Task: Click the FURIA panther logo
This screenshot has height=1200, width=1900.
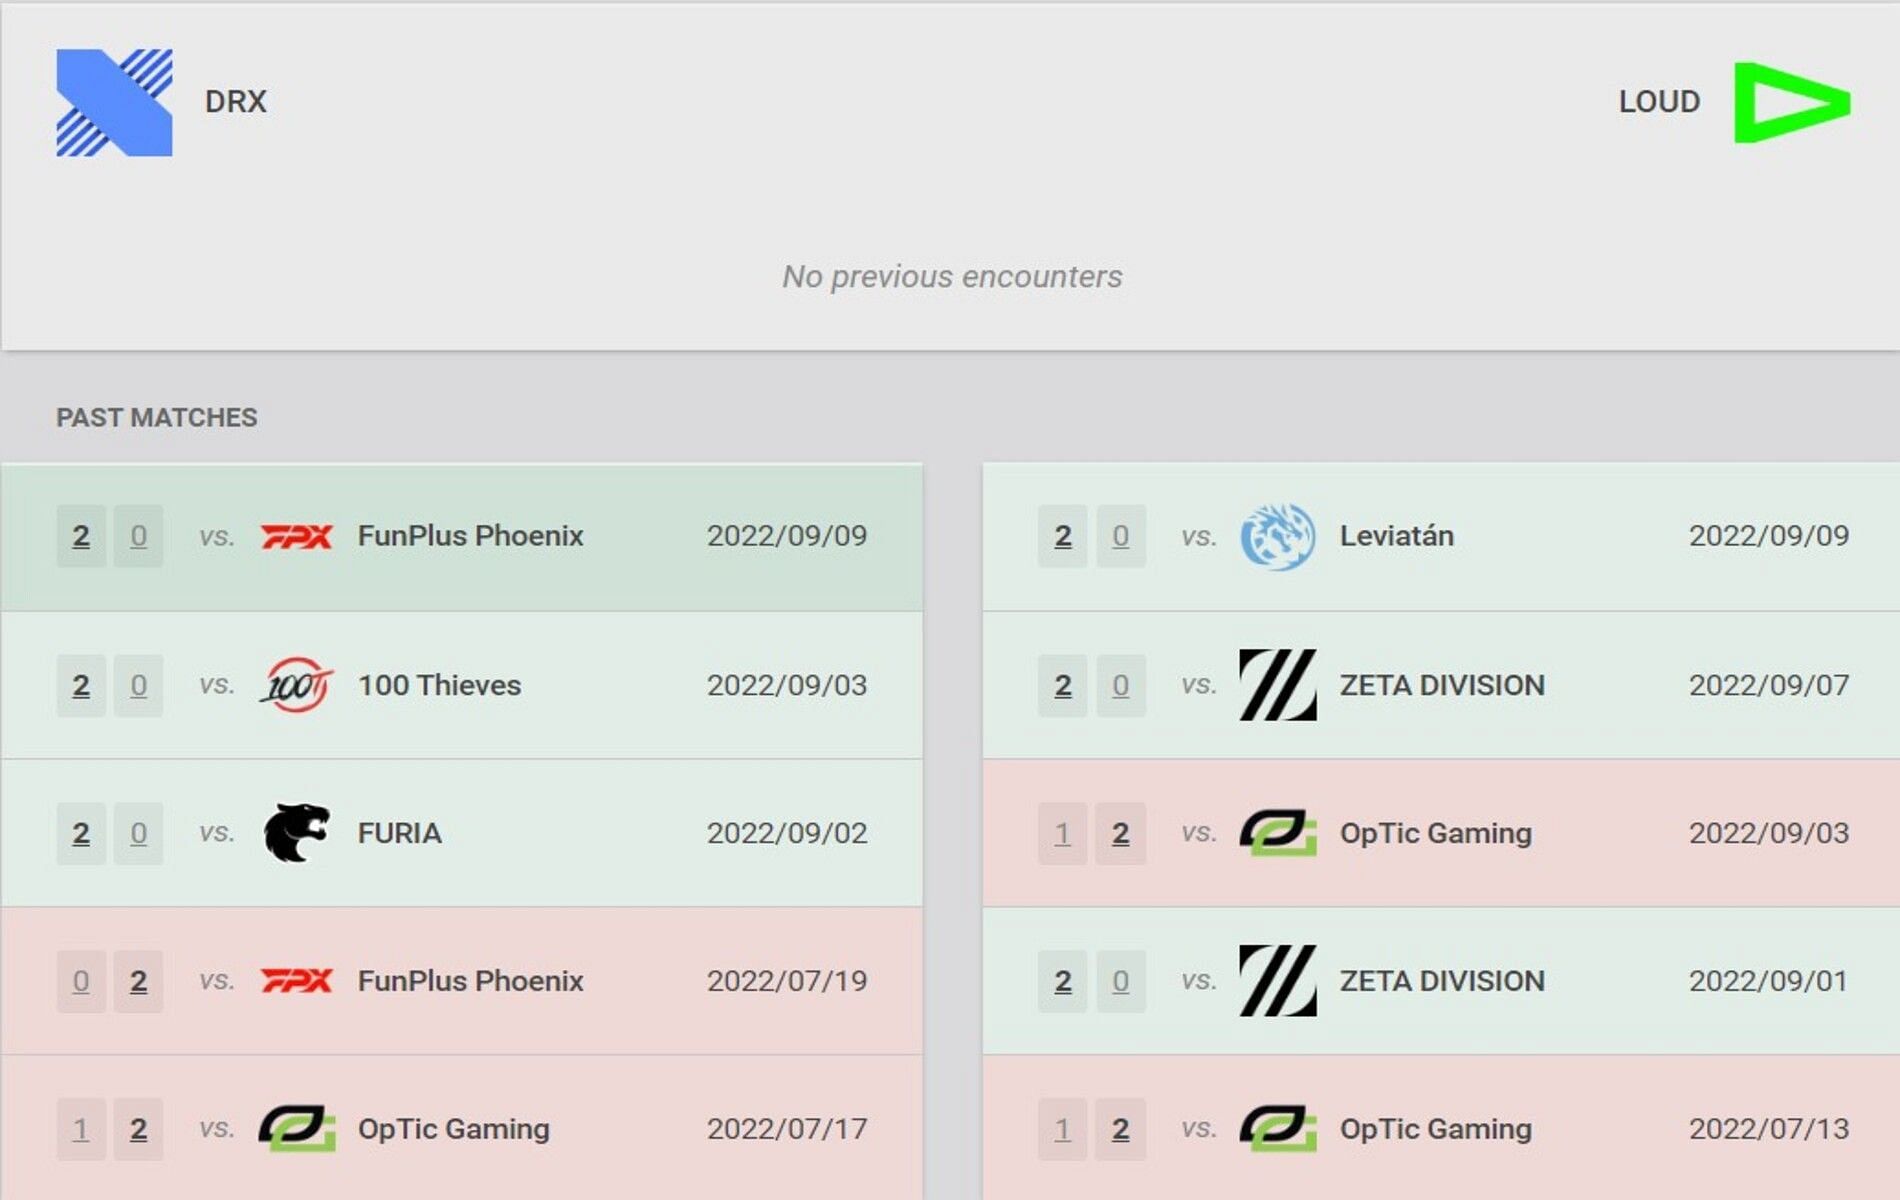Action: tap(296, 833)
